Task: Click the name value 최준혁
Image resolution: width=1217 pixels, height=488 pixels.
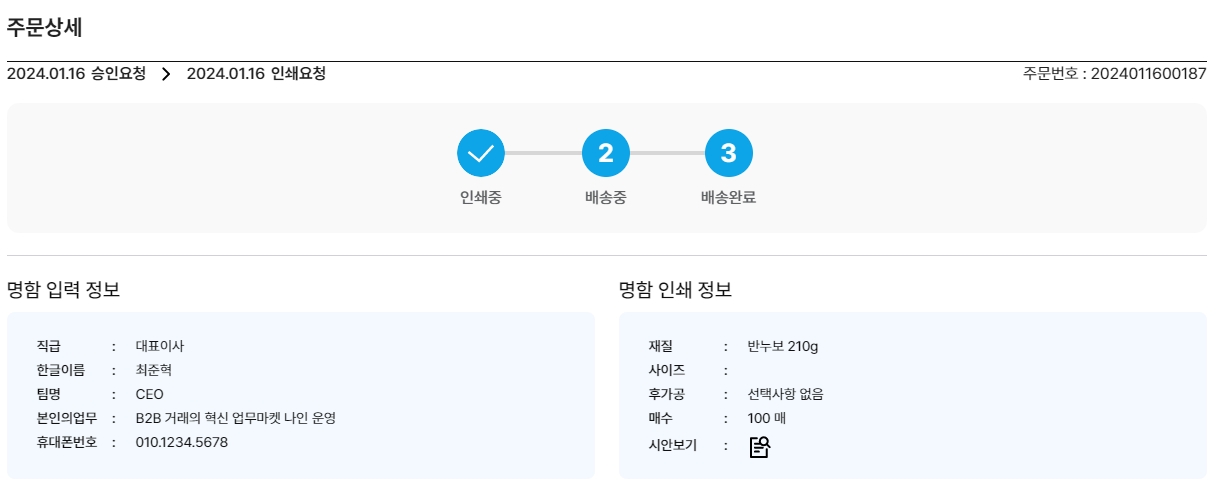Action: (155, 370)
